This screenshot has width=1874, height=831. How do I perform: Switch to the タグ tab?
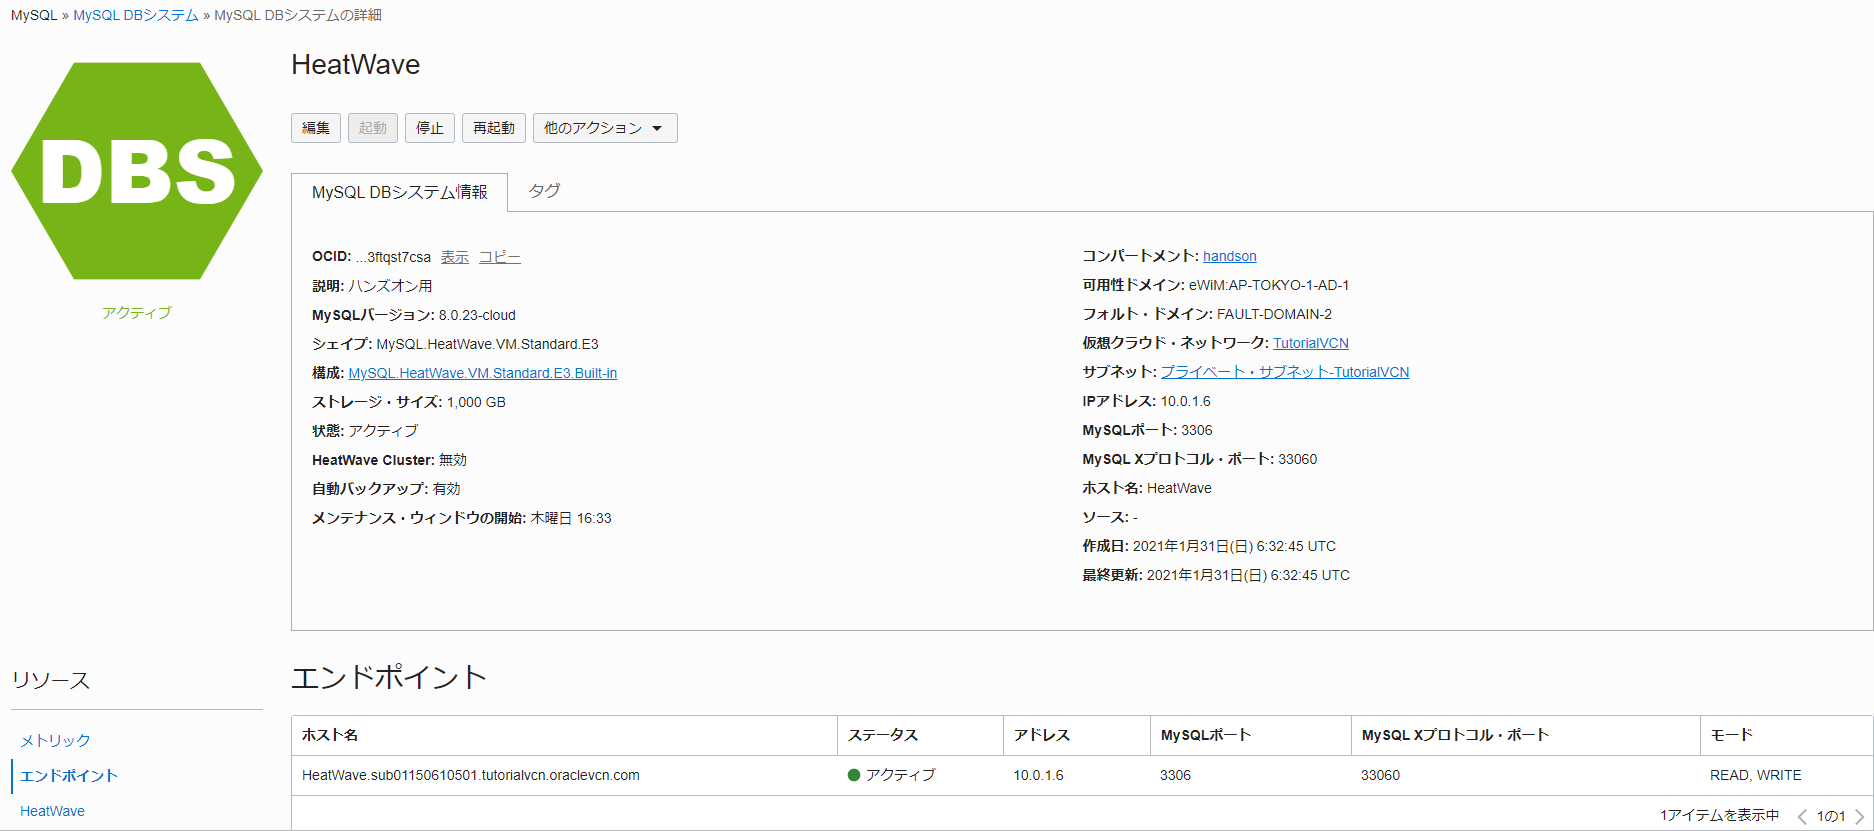point(544,191)
